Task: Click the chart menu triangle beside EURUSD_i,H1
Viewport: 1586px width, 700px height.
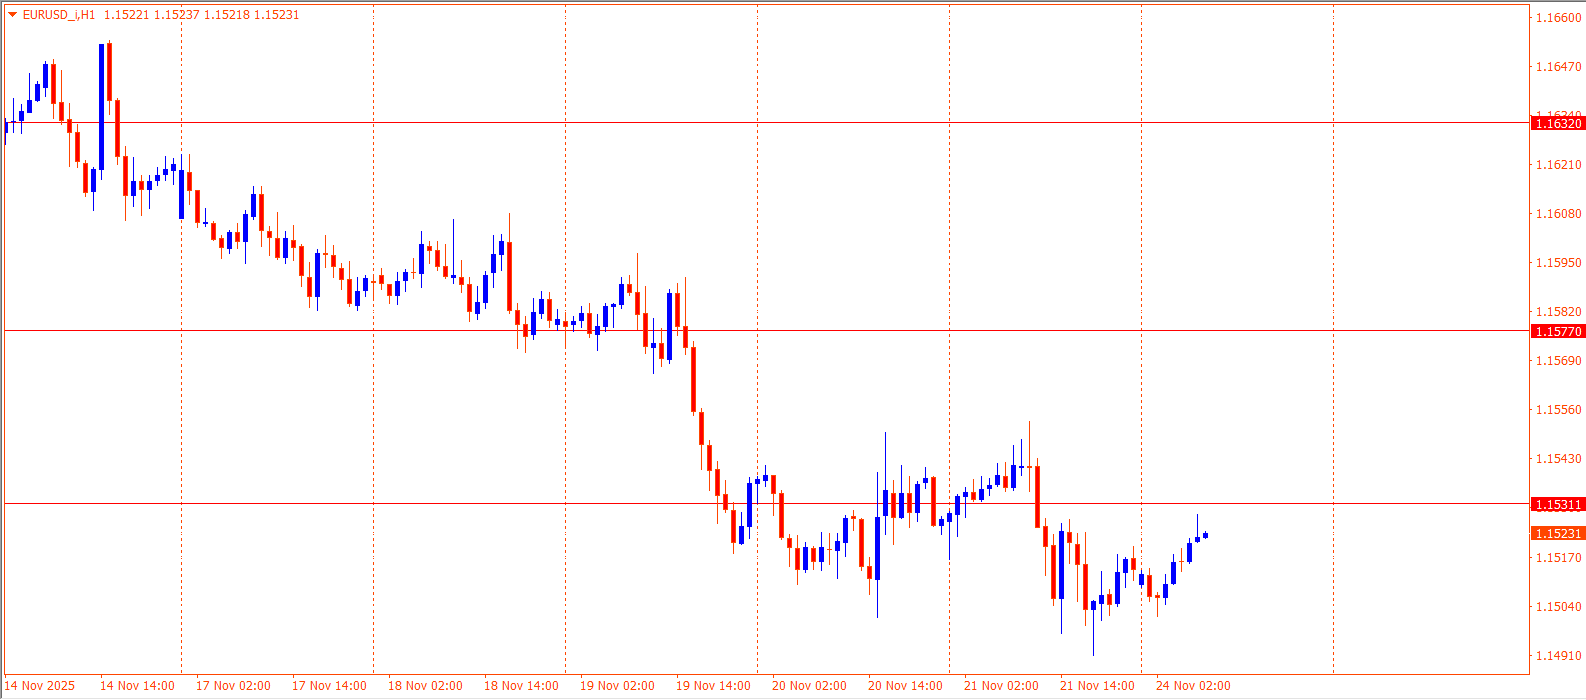Action: (12, 15)
